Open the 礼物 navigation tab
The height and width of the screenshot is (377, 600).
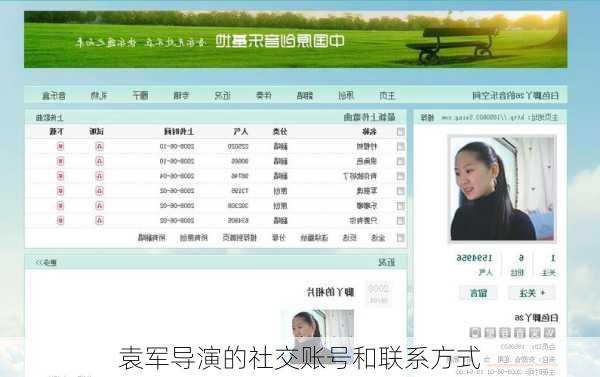click(x=99, y=95)
